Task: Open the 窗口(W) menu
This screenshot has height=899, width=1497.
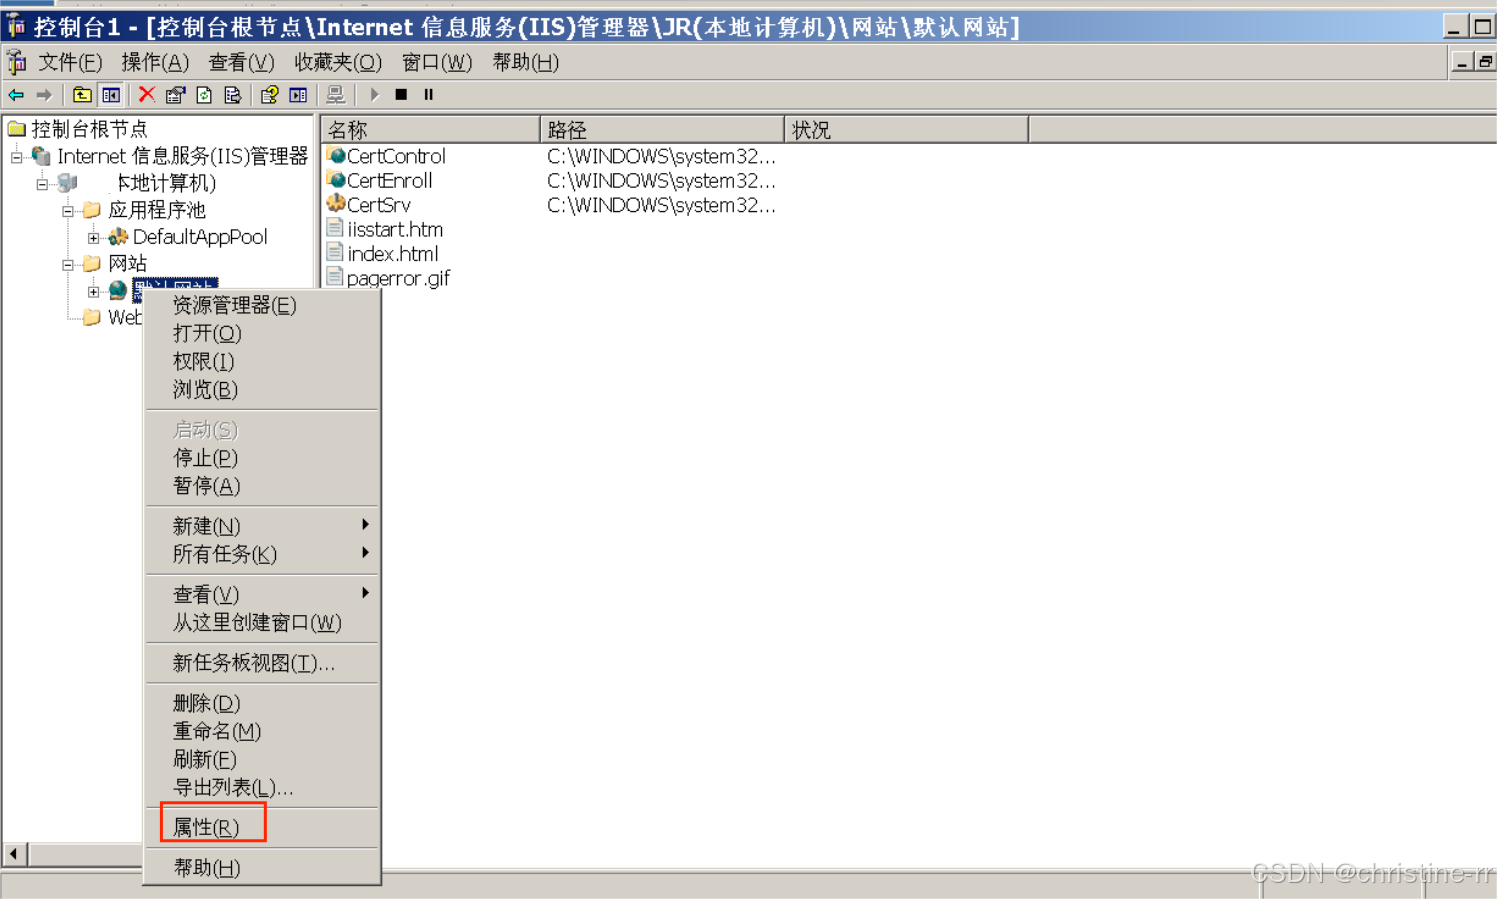Action: click(x=437, y=63)
